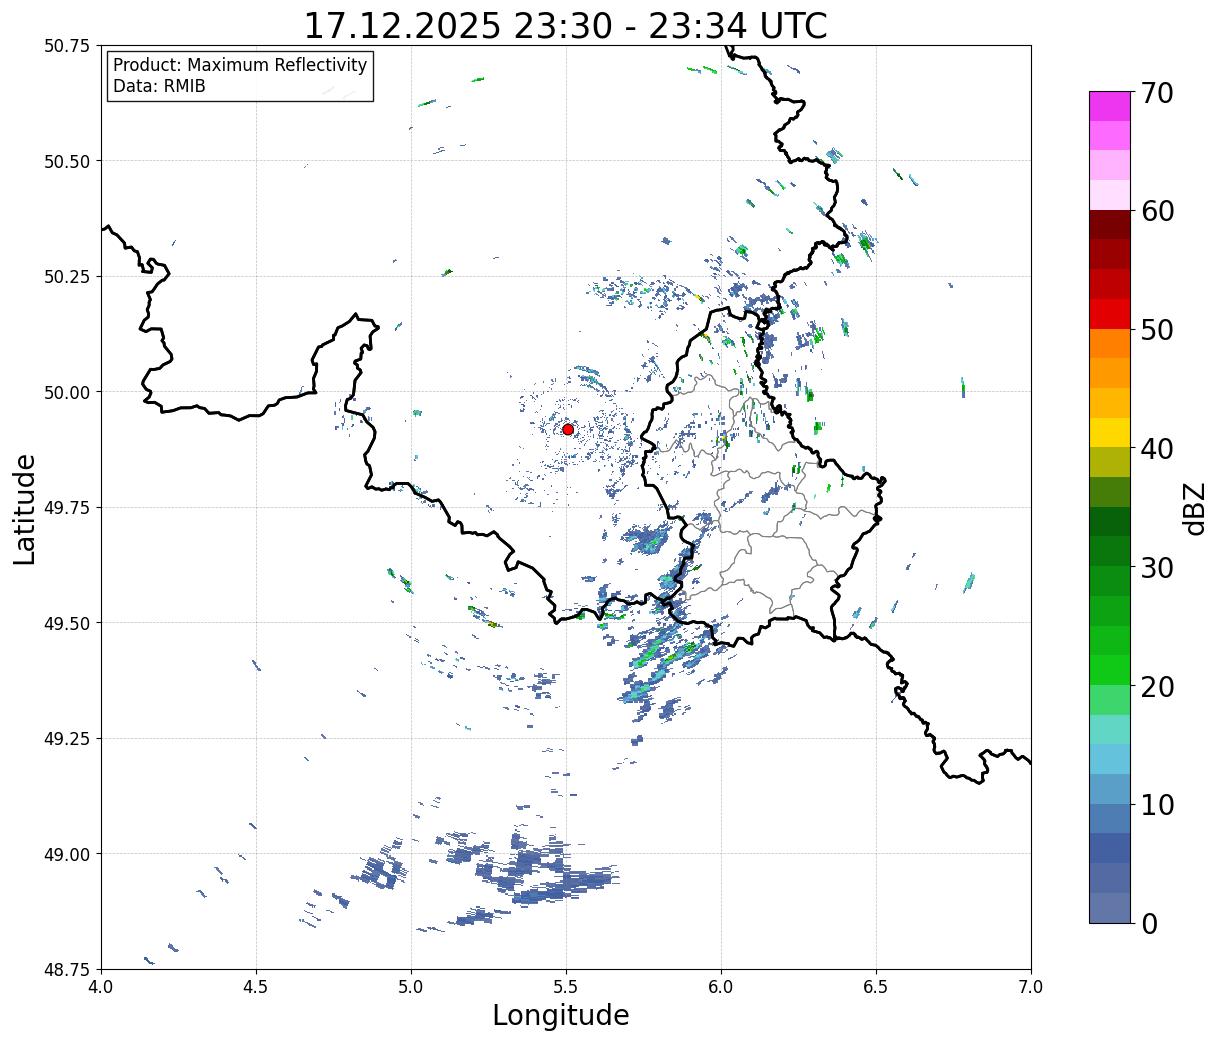
Task: Click the 4.5 longitude tick label
Action: (256, 987)
